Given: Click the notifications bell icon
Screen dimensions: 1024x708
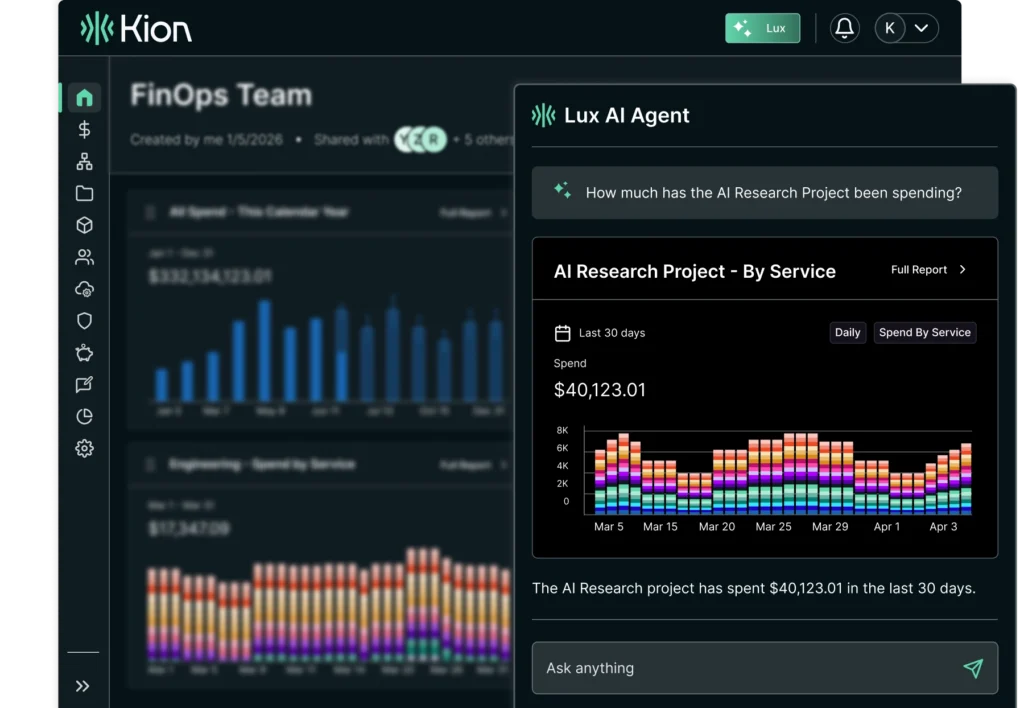Looking at the screenshot, I should tap(845, 28).
